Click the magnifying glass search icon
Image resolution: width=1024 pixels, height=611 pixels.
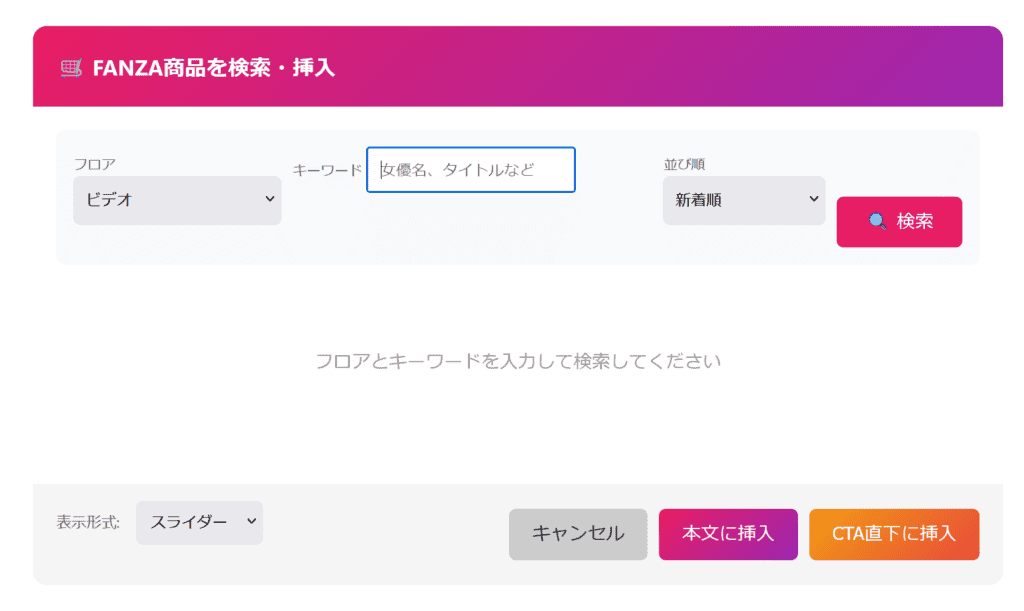pyautogui.click(x=878, y=221)
